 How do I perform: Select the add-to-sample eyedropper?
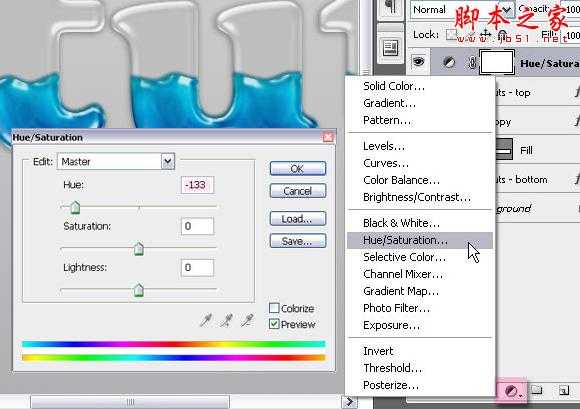pos(226,320)
